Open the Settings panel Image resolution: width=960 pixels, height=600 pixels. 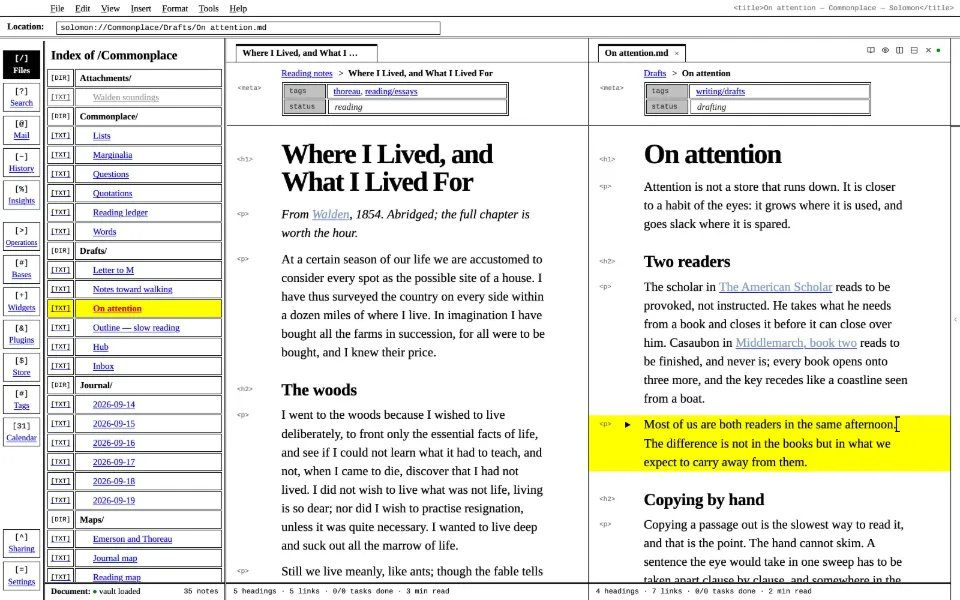(21, 576)
